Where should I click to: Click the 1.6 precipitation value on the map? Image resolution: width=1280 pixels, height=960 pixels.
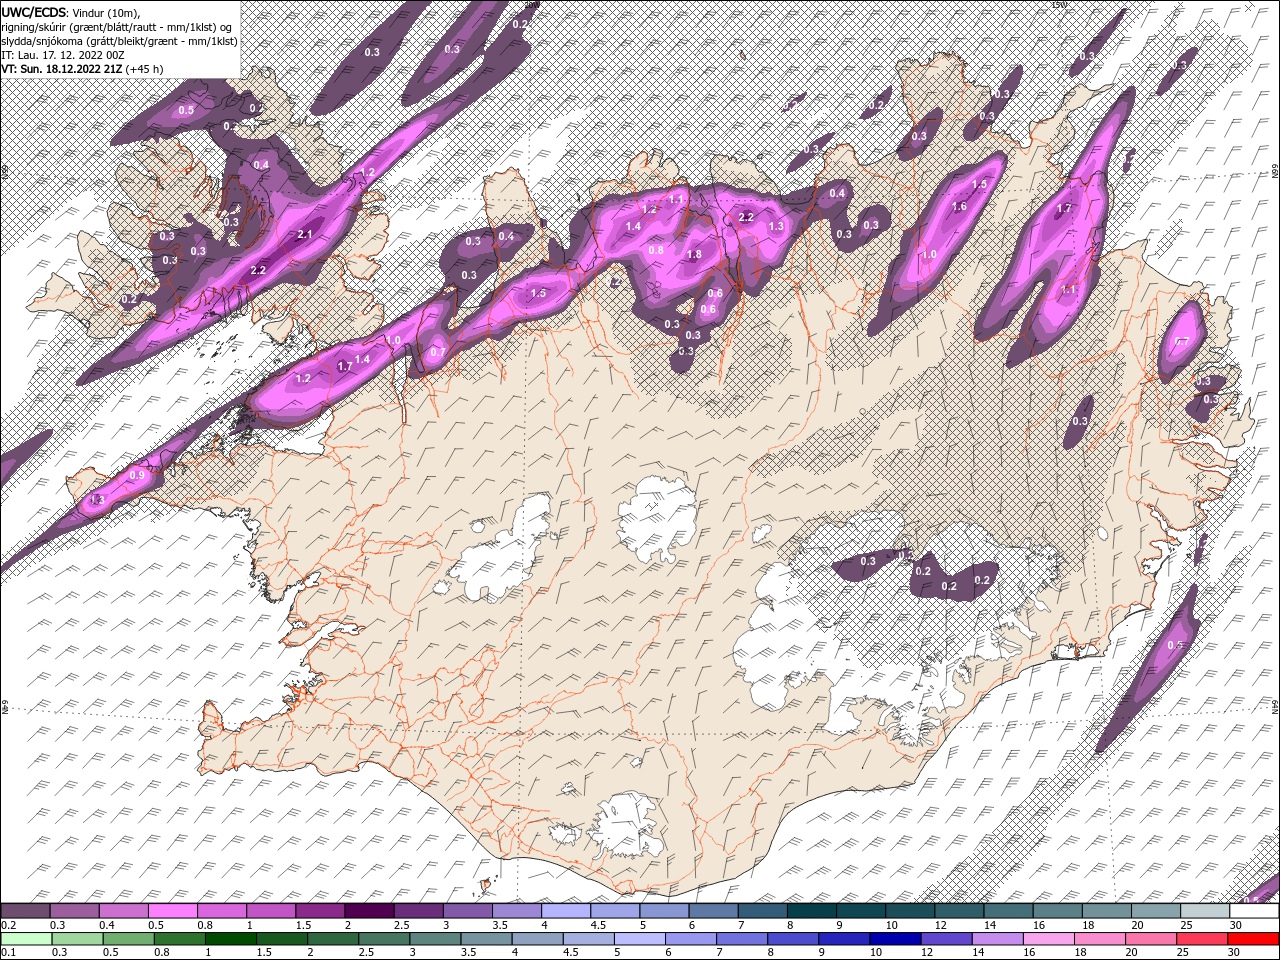point(960,207)
